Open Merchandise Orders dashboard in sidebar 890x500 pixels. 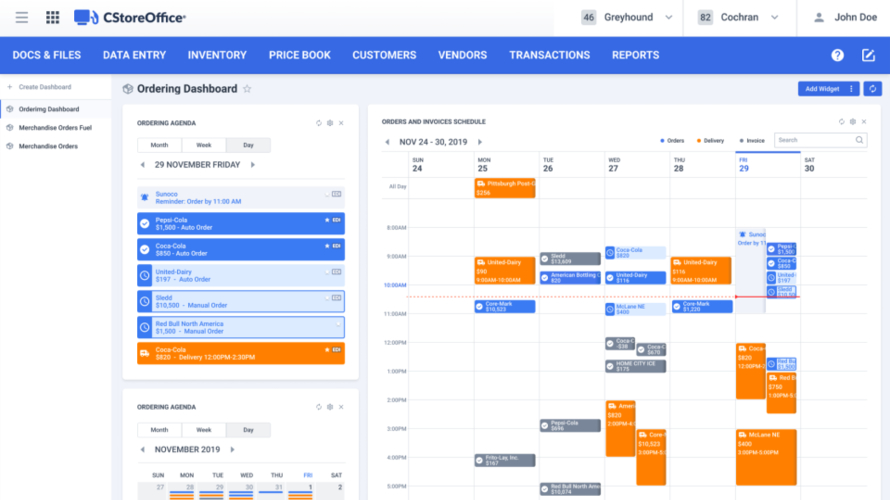pyautogui.click(x=48, y=146)
